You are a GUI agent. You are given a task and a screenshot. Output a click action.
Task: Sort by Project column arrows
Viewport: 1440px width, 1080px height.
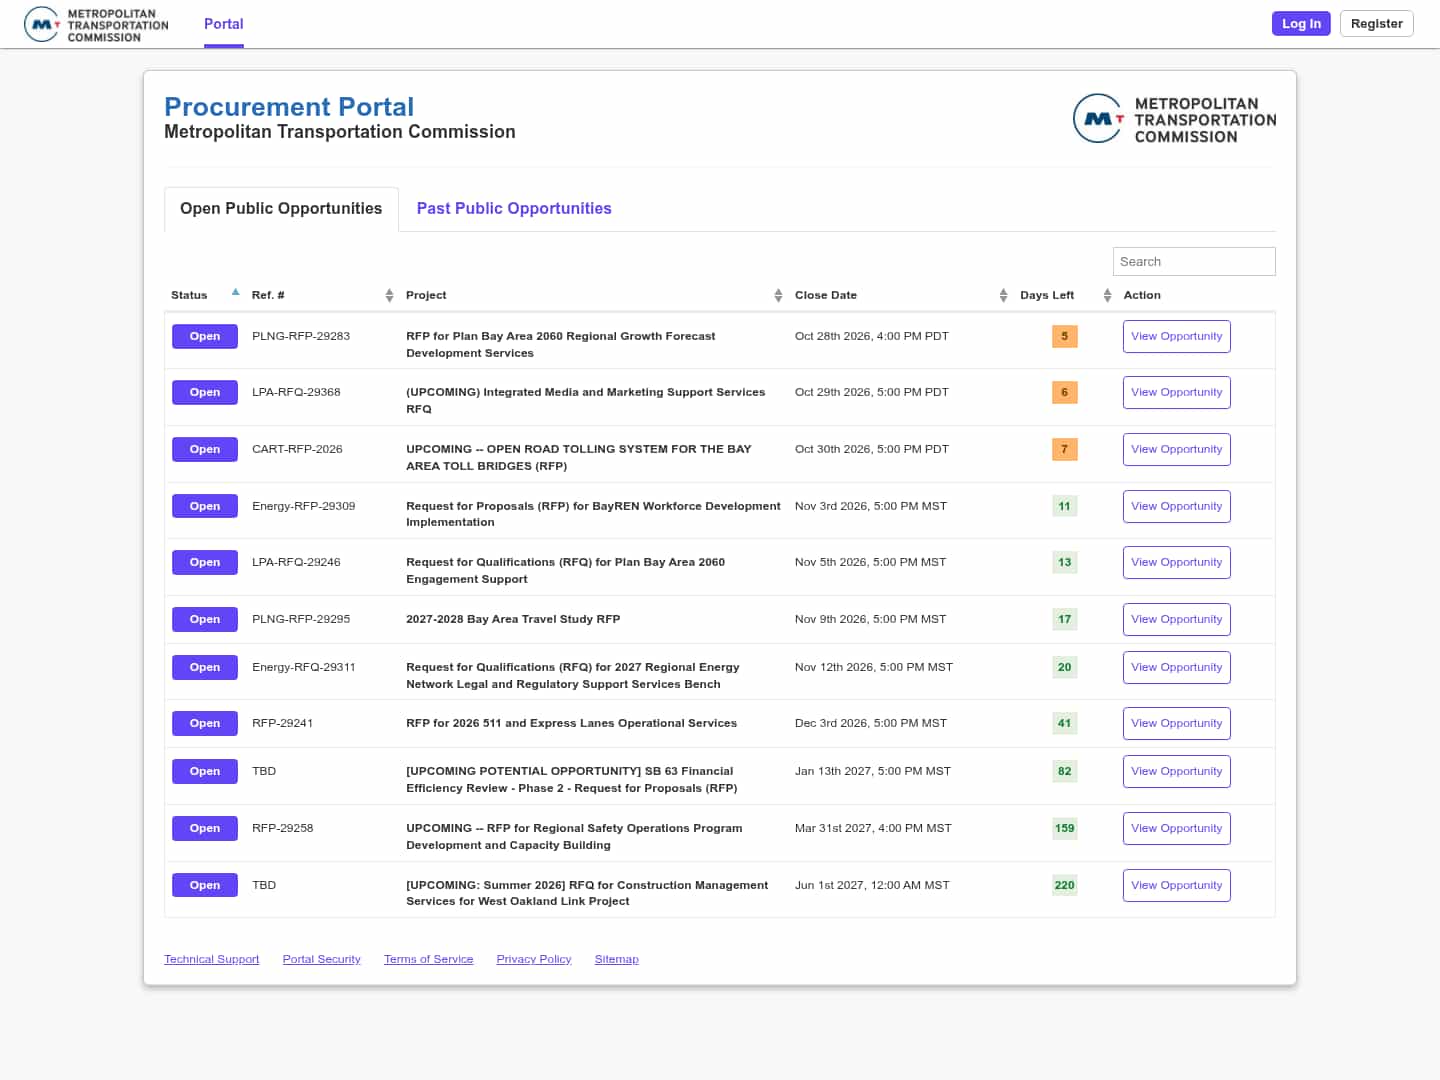pyautogui.click(x=778, y=295)
